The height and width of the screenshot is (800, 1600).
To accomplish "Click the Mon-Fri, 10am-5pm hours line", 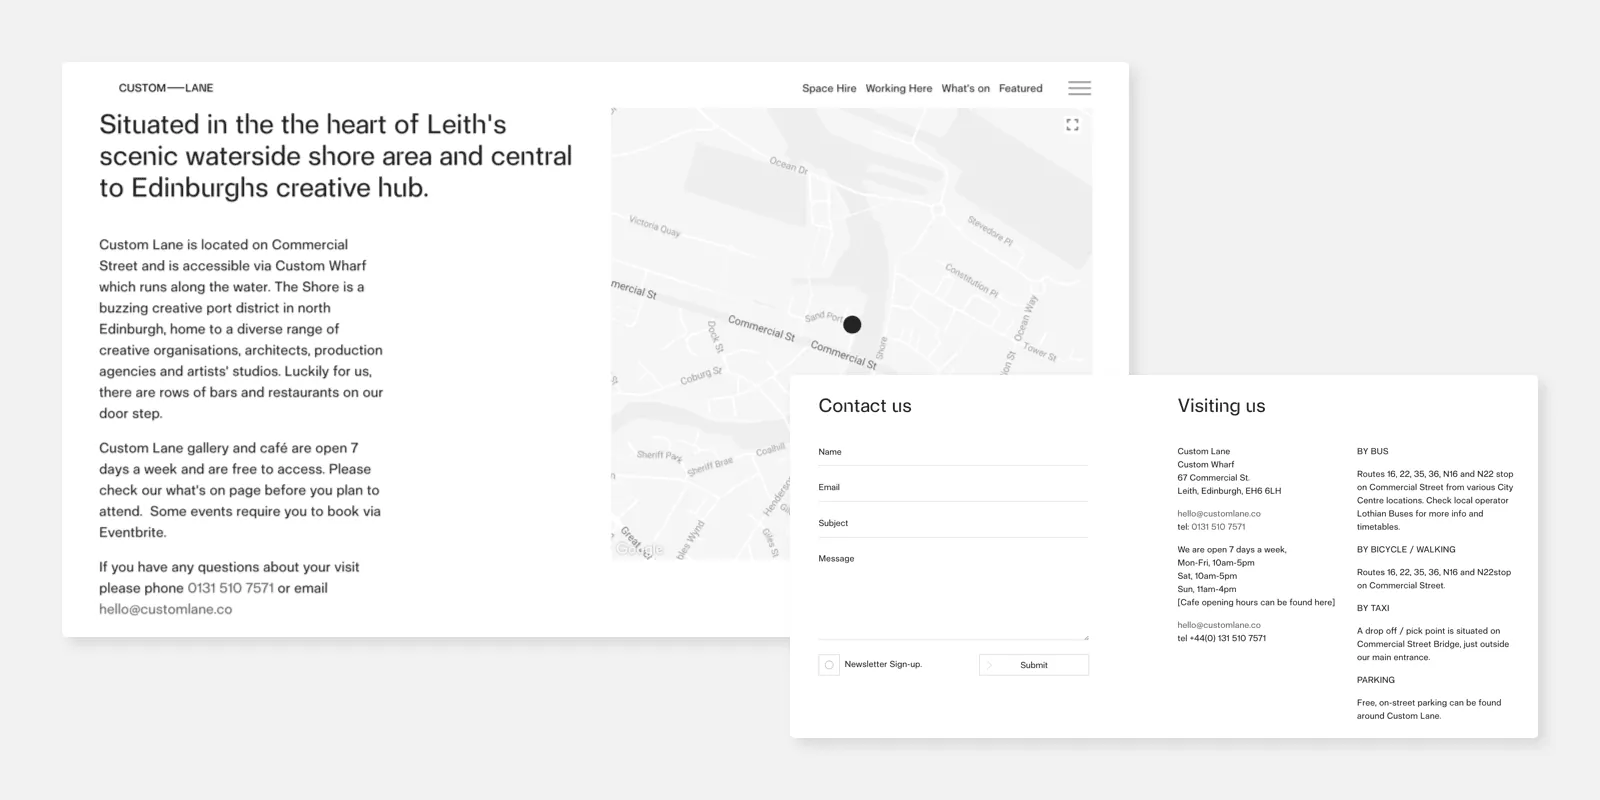I will click(x=1216, y=563).
